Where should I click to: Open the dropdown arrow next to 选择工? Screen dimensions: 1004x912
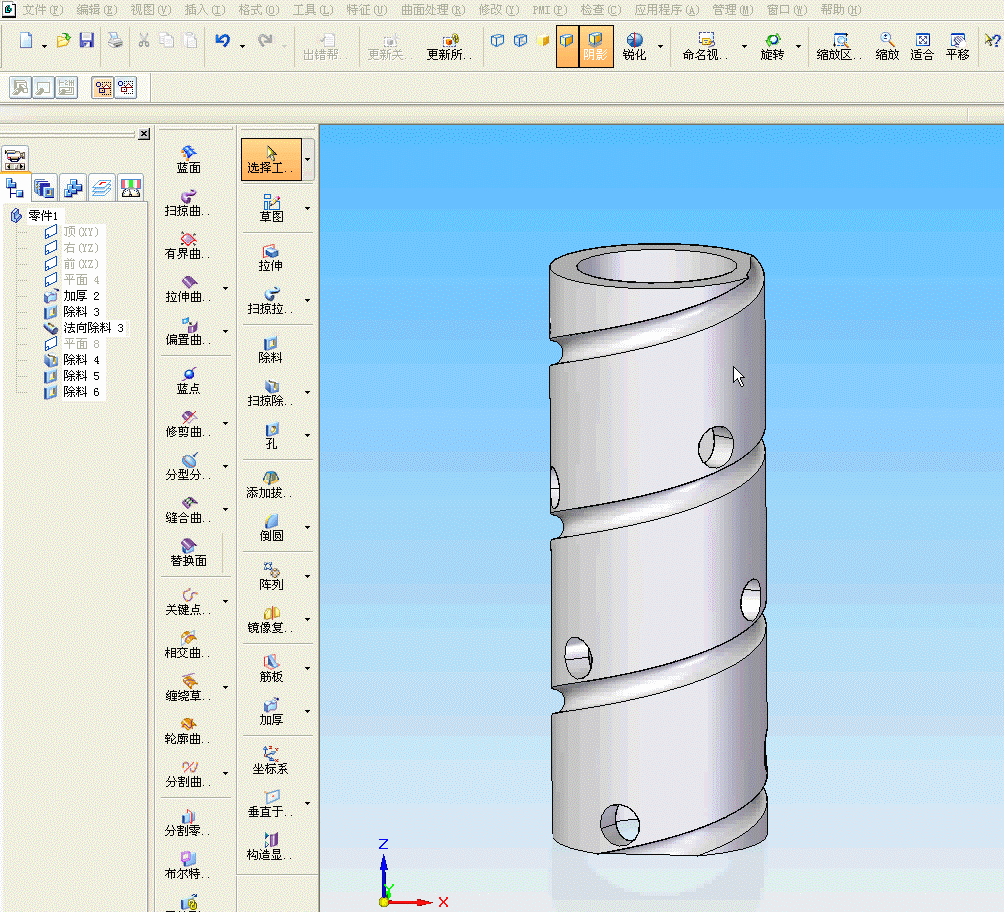[308, 159]
